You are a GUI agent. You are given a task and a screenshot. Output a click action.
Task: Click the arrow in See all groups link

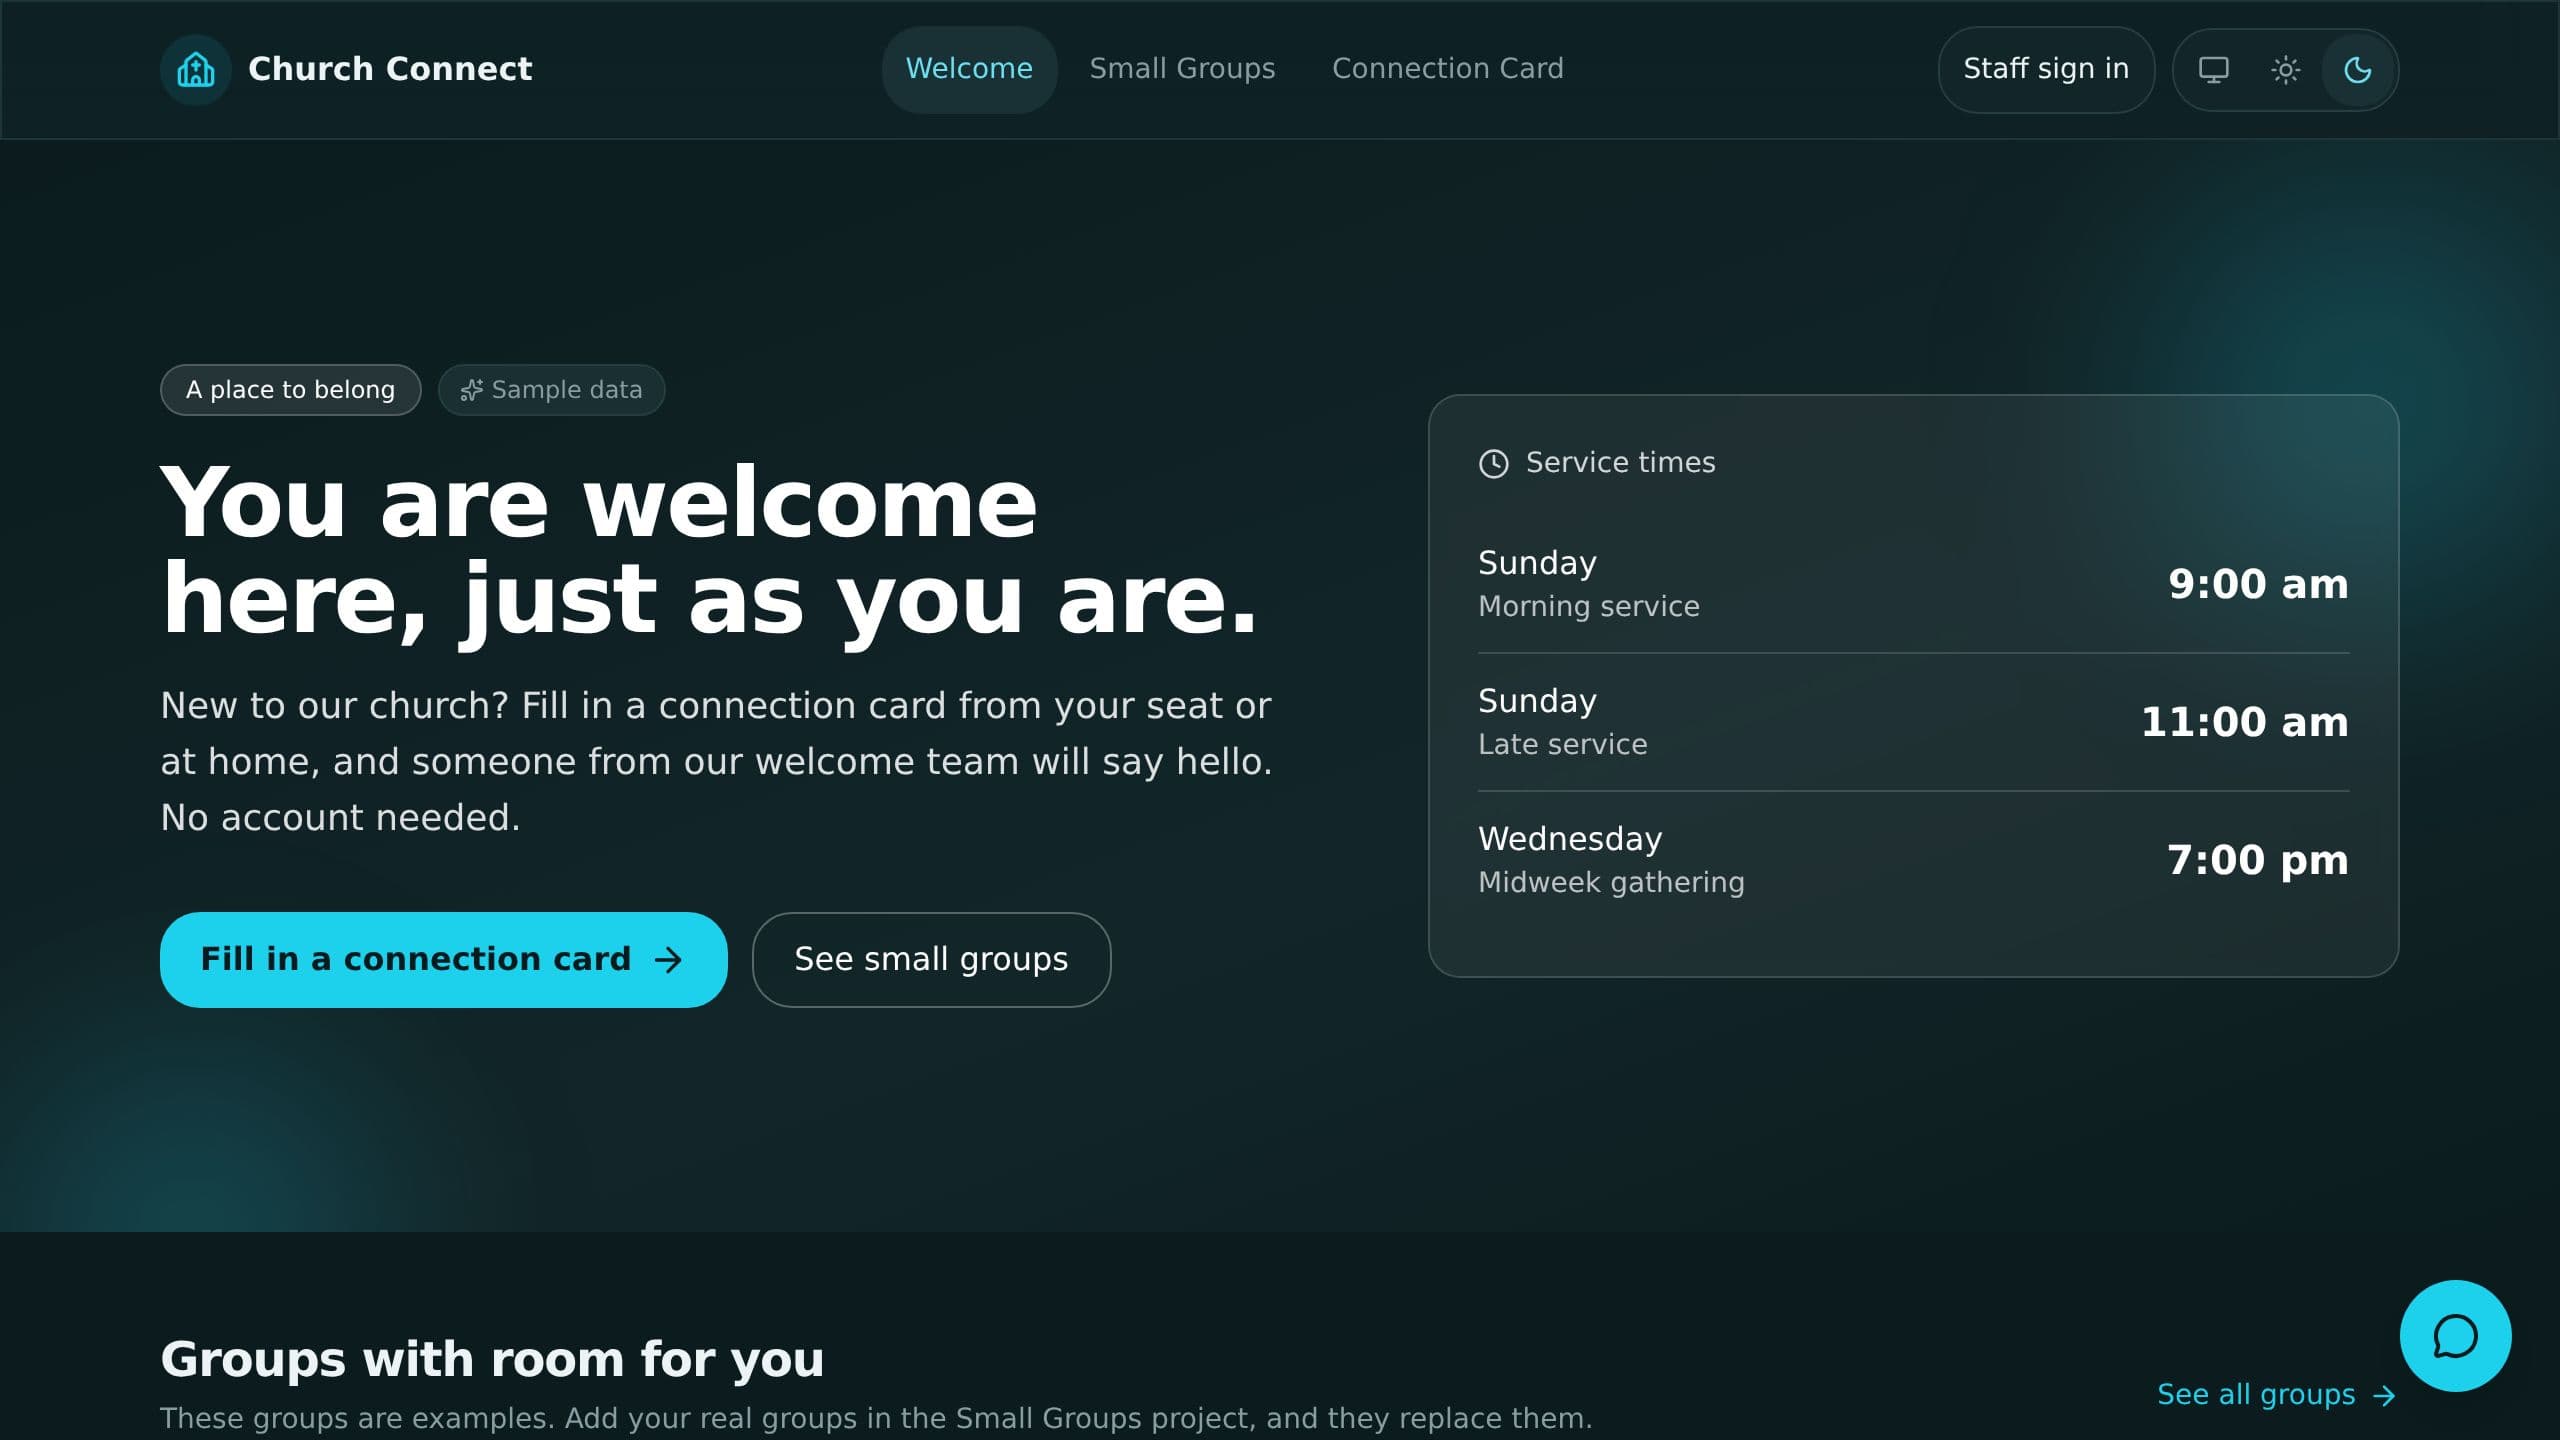[x=2384, y=1395]
